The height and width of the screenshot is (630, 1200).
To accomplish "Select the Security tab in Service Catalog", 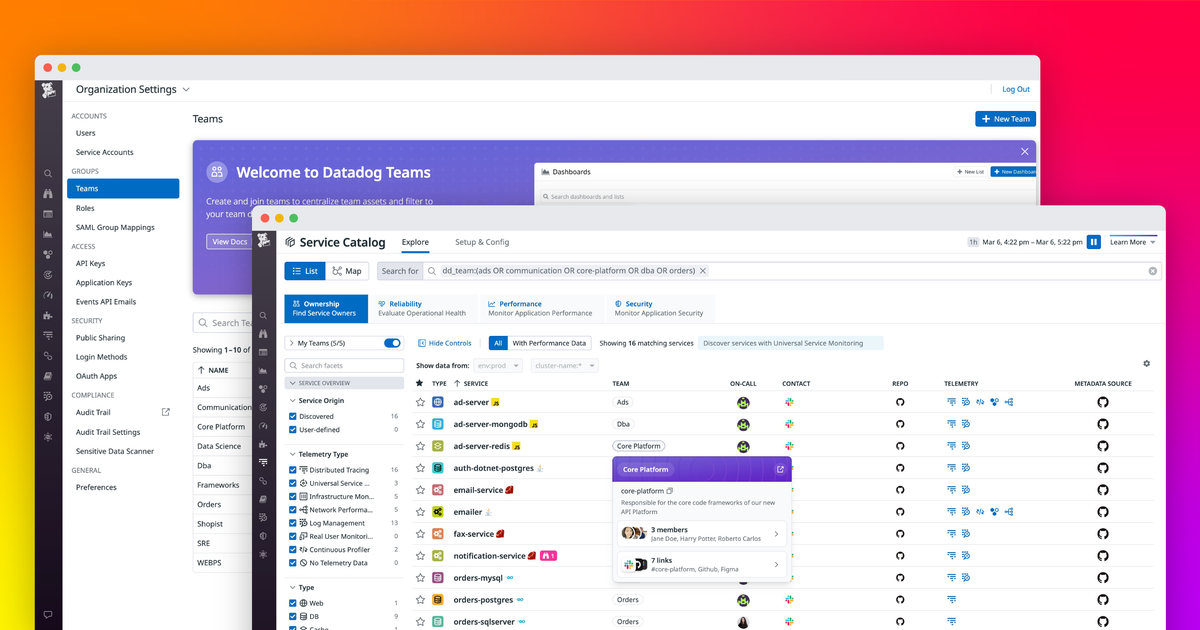I will coord(659,308).
